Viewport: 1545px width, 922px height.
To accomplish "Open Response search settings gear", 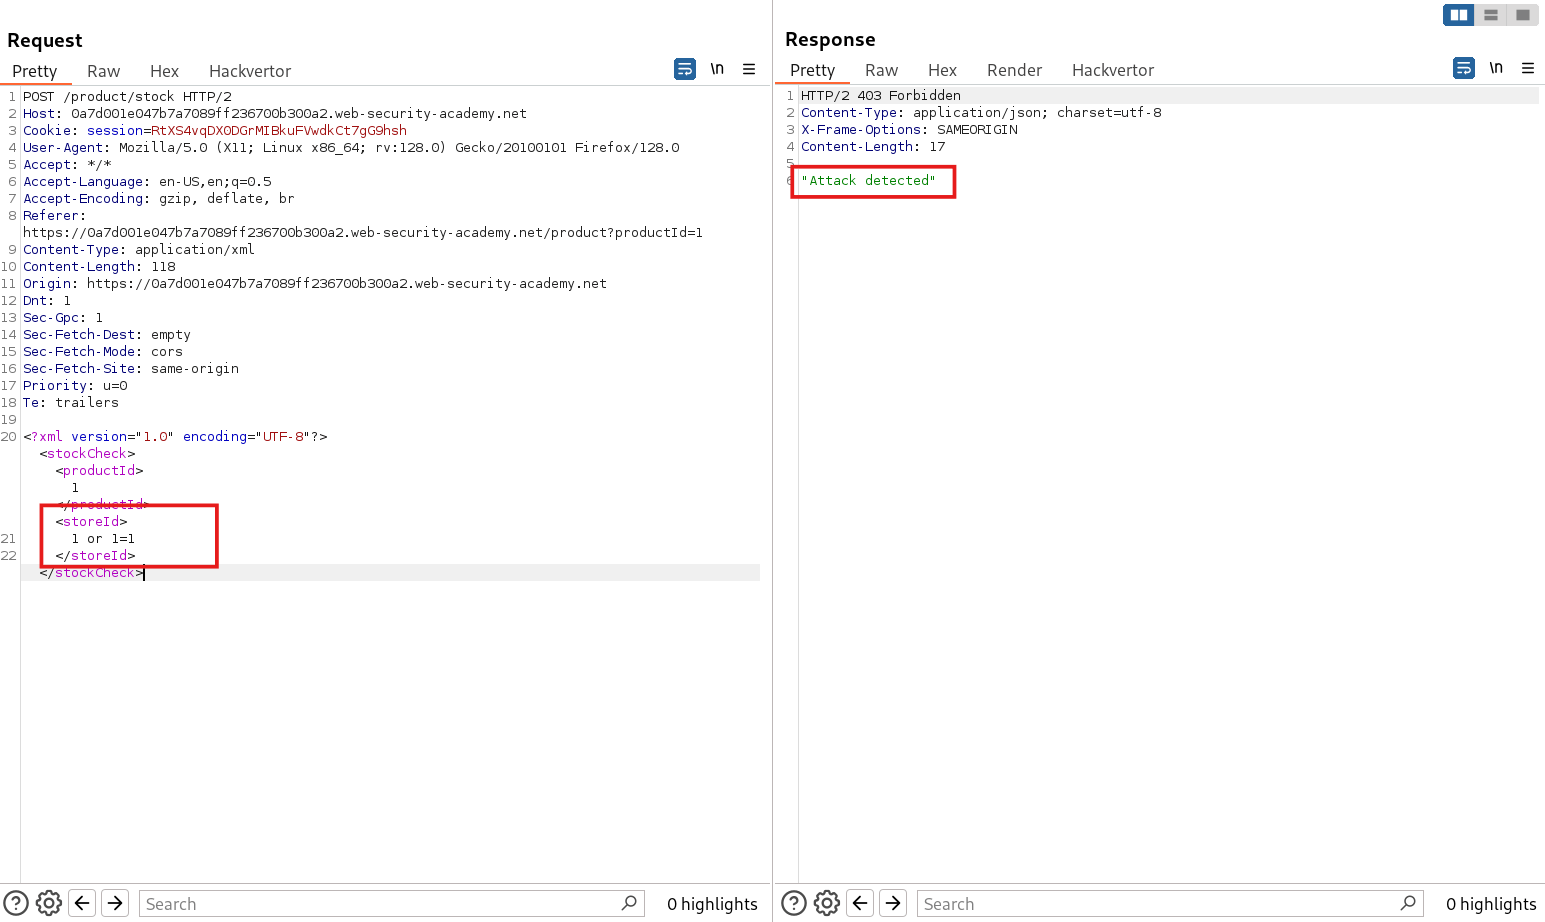I will click(827, 903).
